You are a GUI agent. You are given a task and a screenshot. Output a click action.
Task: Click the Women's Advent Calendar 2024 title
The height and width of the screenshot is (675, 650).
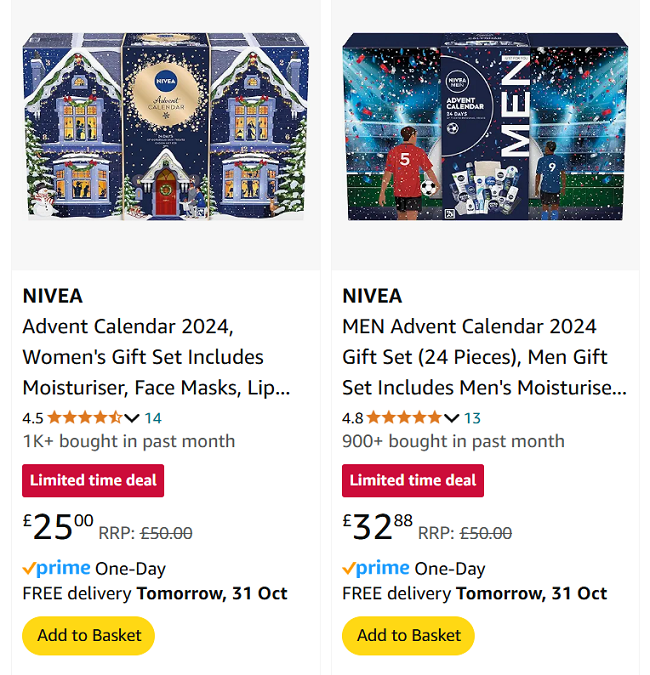pyautogui.click(x=143, y=357)
